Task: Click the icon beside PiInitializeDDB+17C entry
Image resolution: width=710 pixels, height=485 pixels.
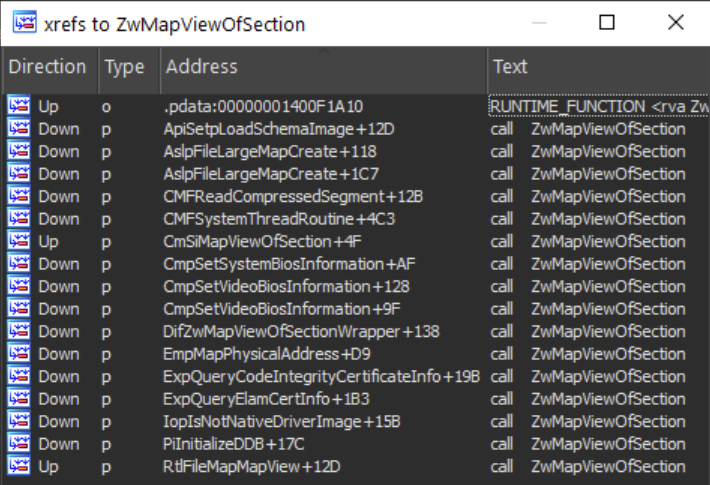Action: [x=18, y=444]
